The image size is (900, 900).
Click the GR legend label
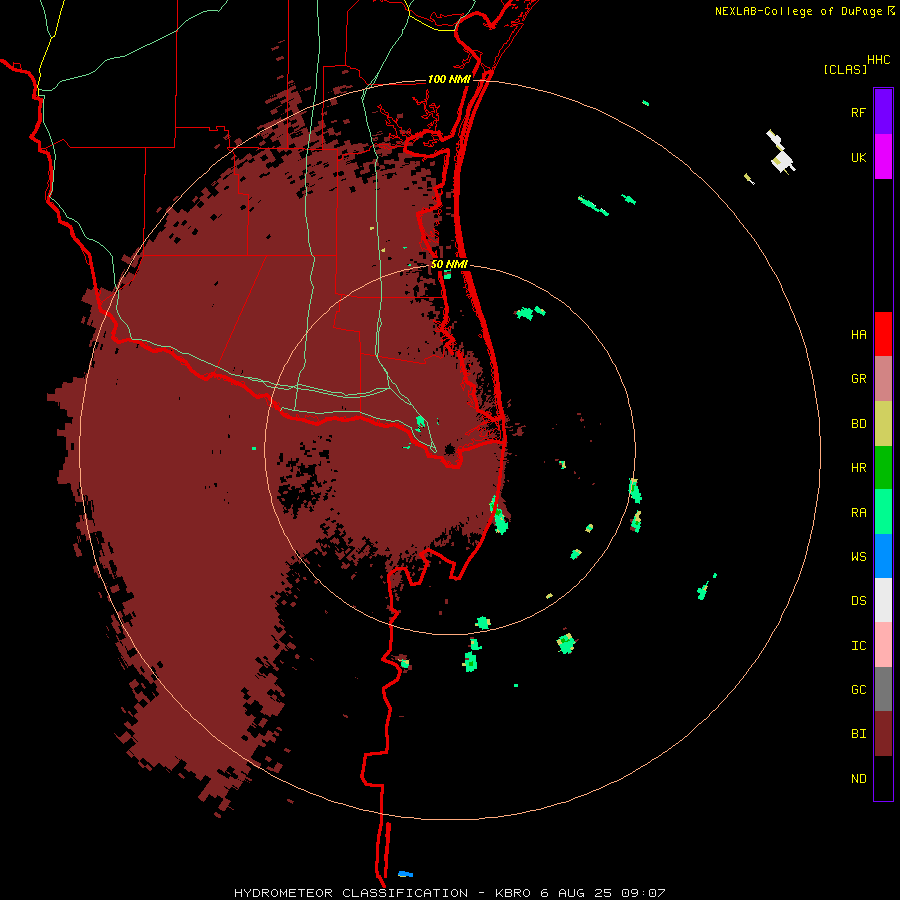[858, 379]
